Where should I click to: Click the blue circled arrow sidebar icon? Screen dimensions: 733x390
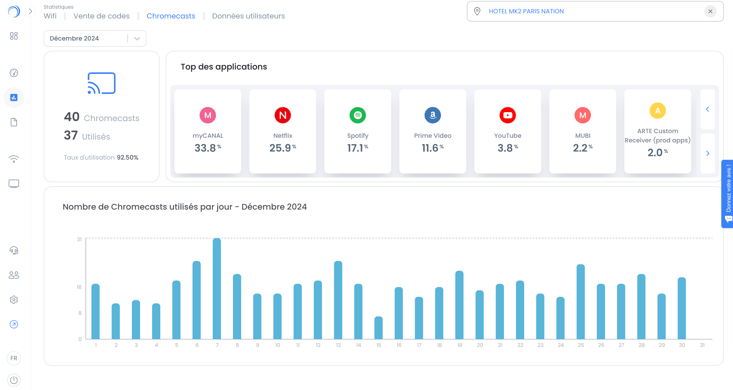(14, 324)
